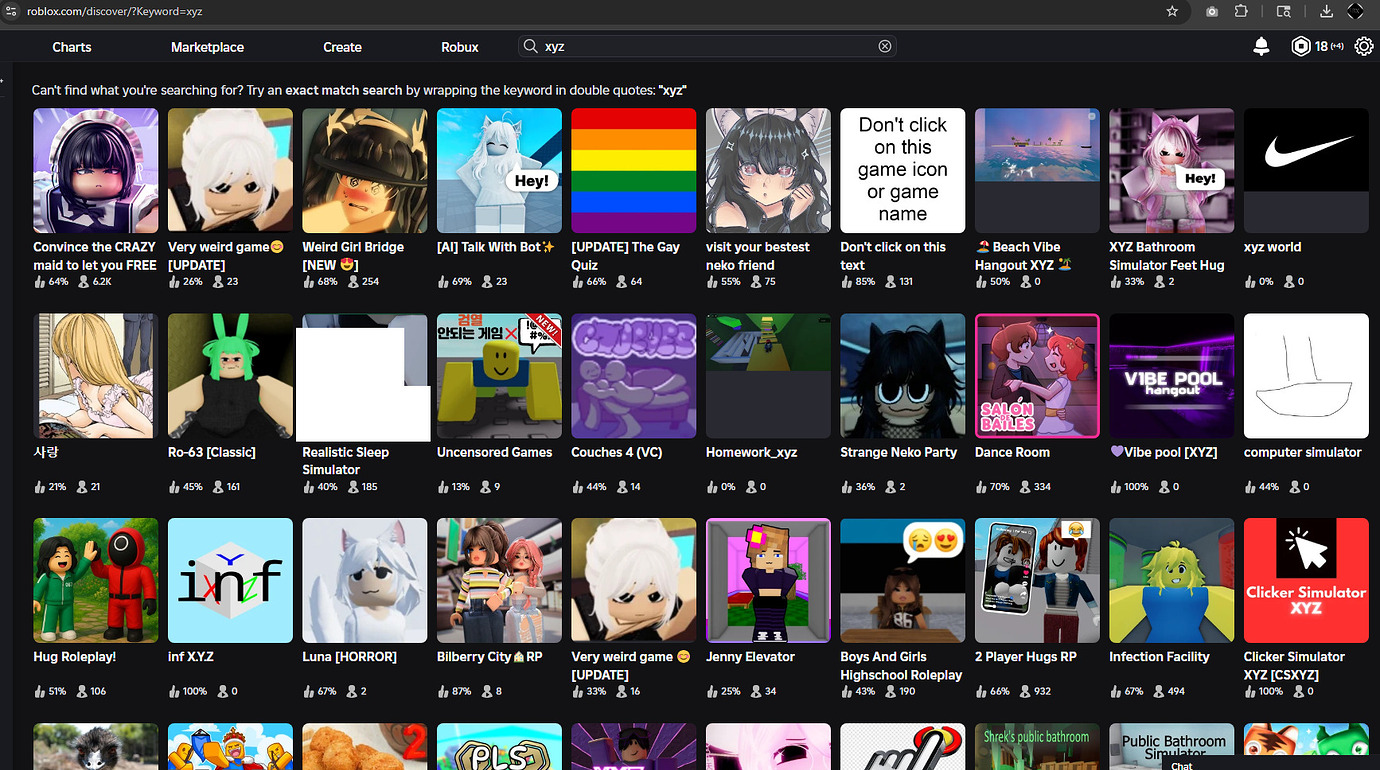Open the Create section

pos(342,47)
